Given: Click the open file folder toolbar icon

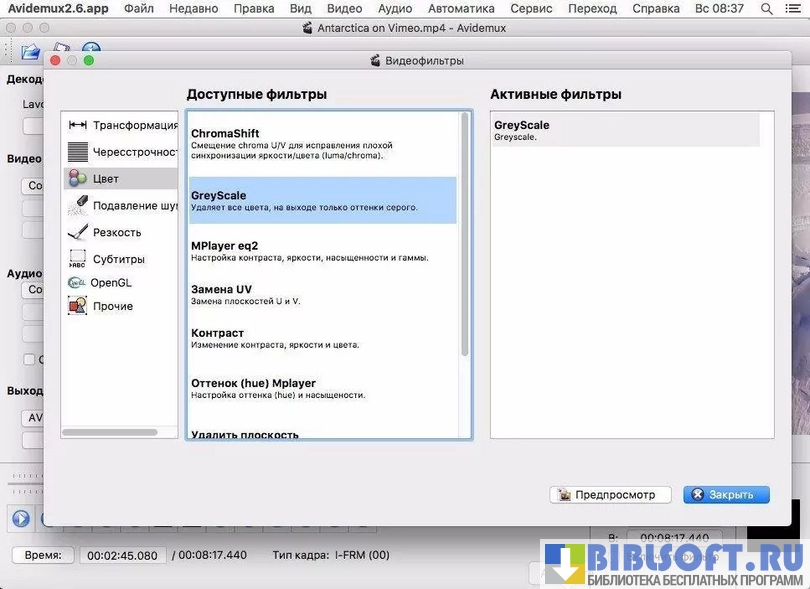Looking at the screenshot, I should [30, 51].
